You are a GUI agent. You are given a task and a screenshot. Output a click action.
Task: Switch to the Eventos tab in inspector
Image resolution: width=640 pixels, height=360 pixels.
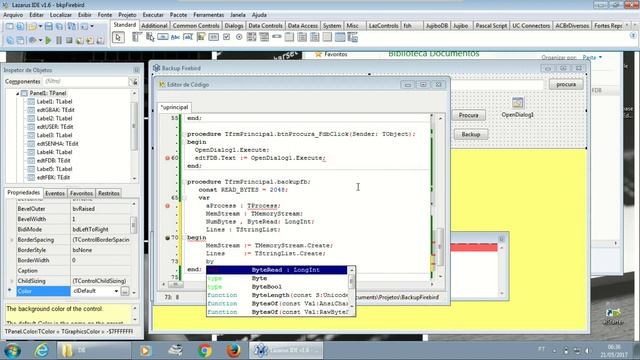pos(55,193)
